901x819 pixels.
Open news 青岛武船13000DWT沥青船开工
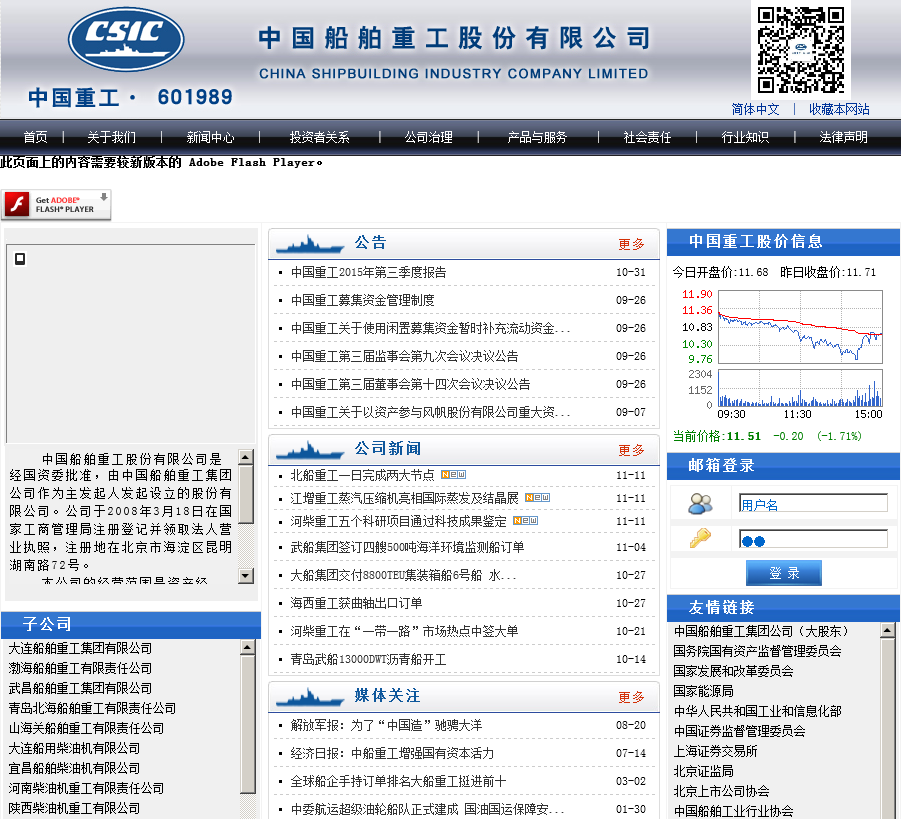[x=368, y=659]
